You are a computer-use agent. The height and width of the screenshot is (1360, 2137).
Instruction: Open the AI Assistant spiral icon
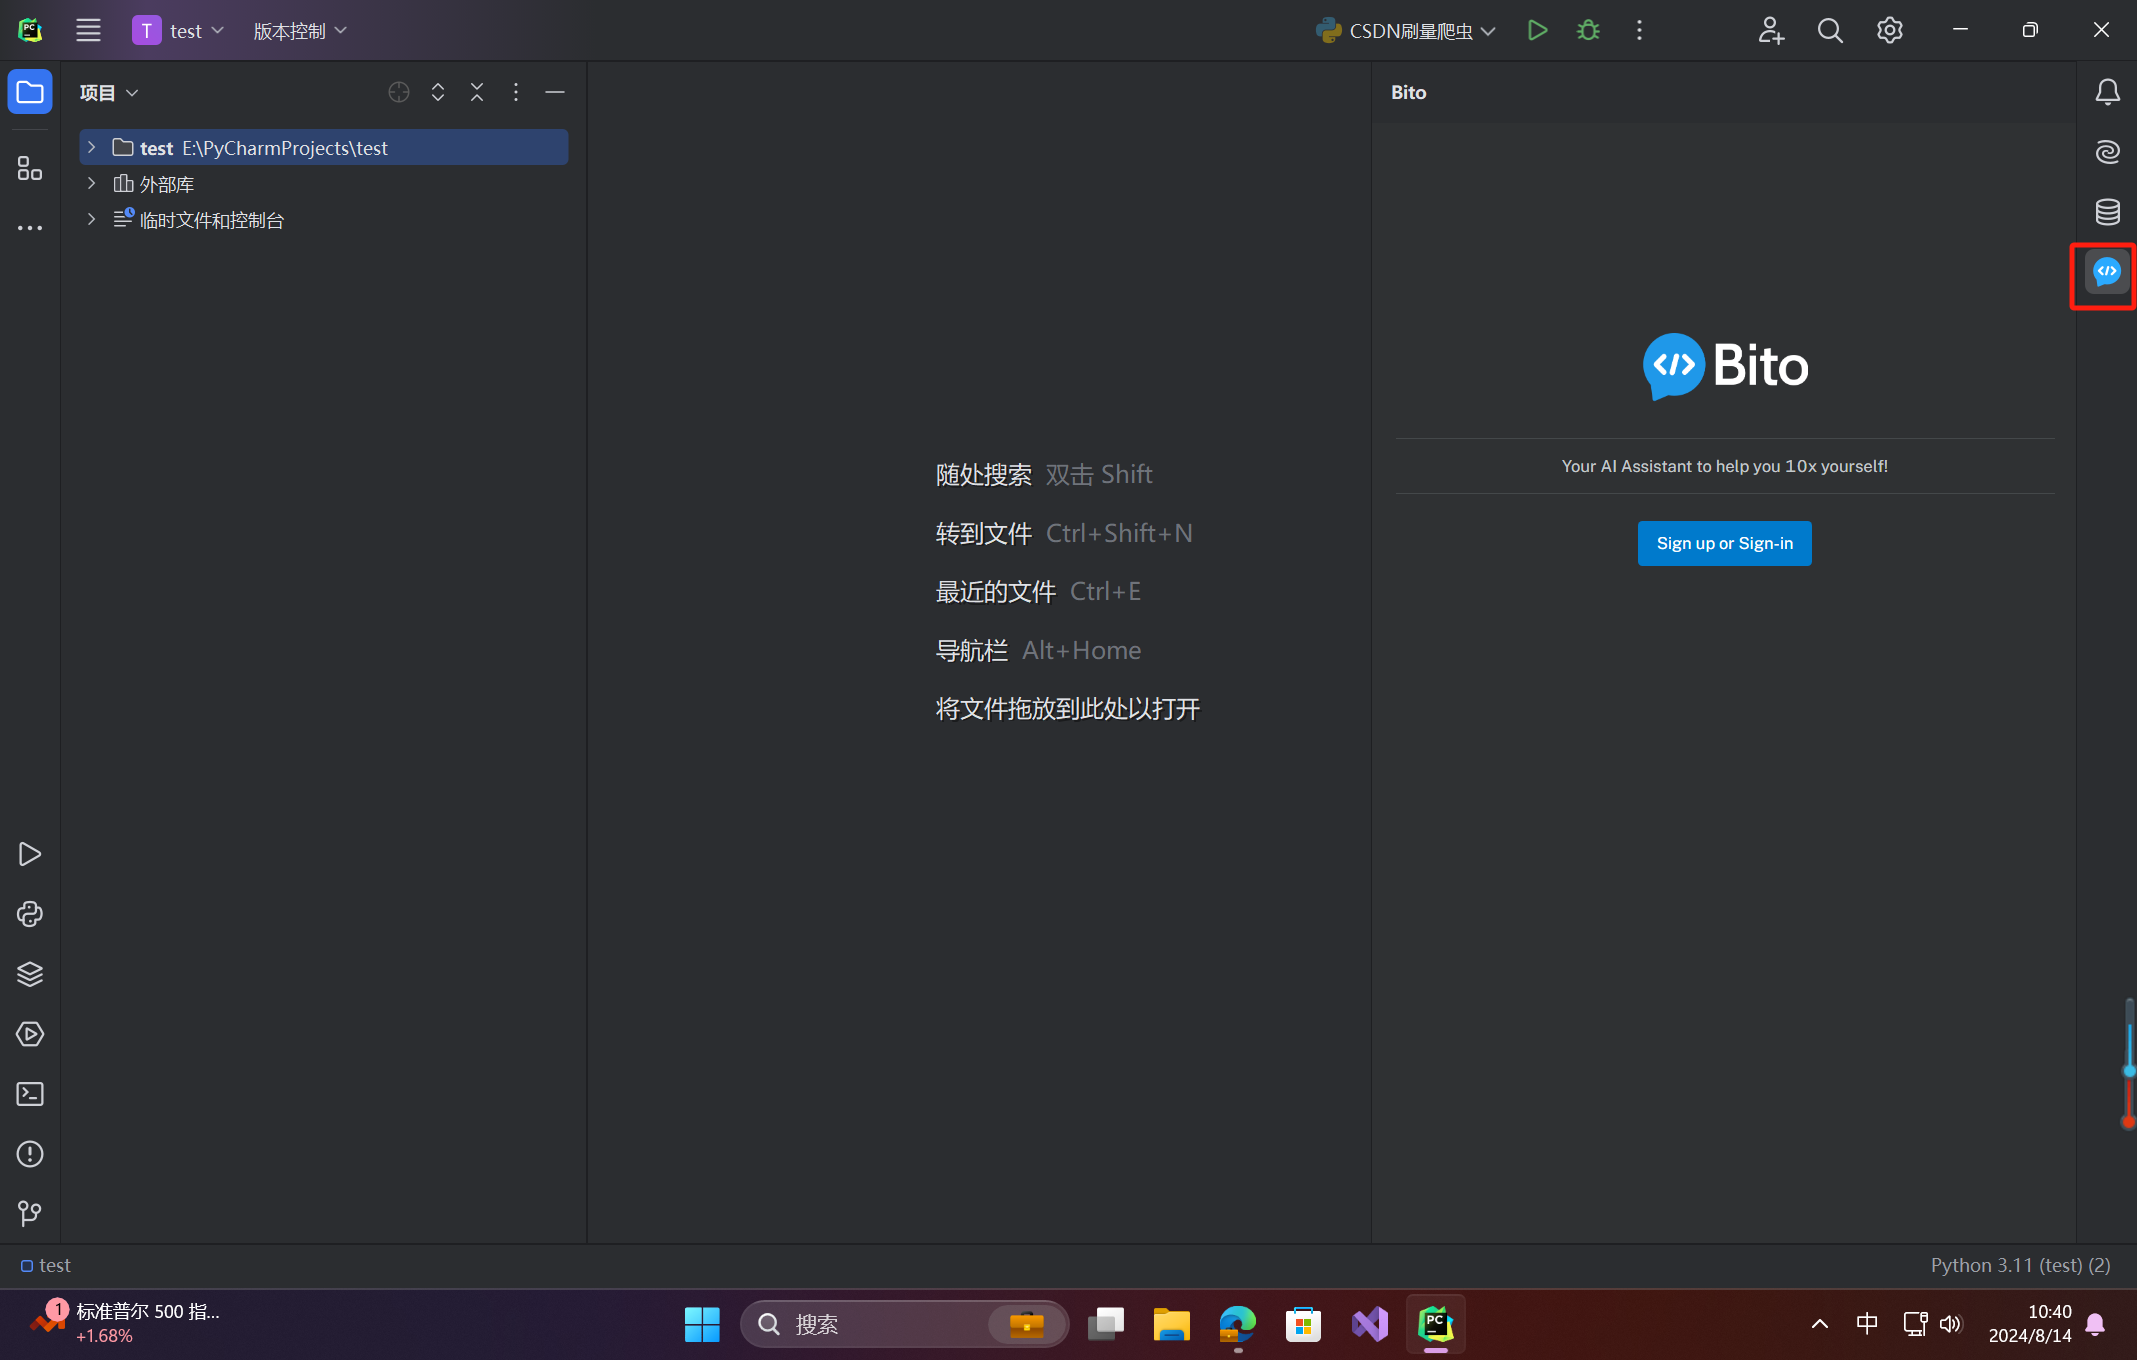click(2107, 152)
